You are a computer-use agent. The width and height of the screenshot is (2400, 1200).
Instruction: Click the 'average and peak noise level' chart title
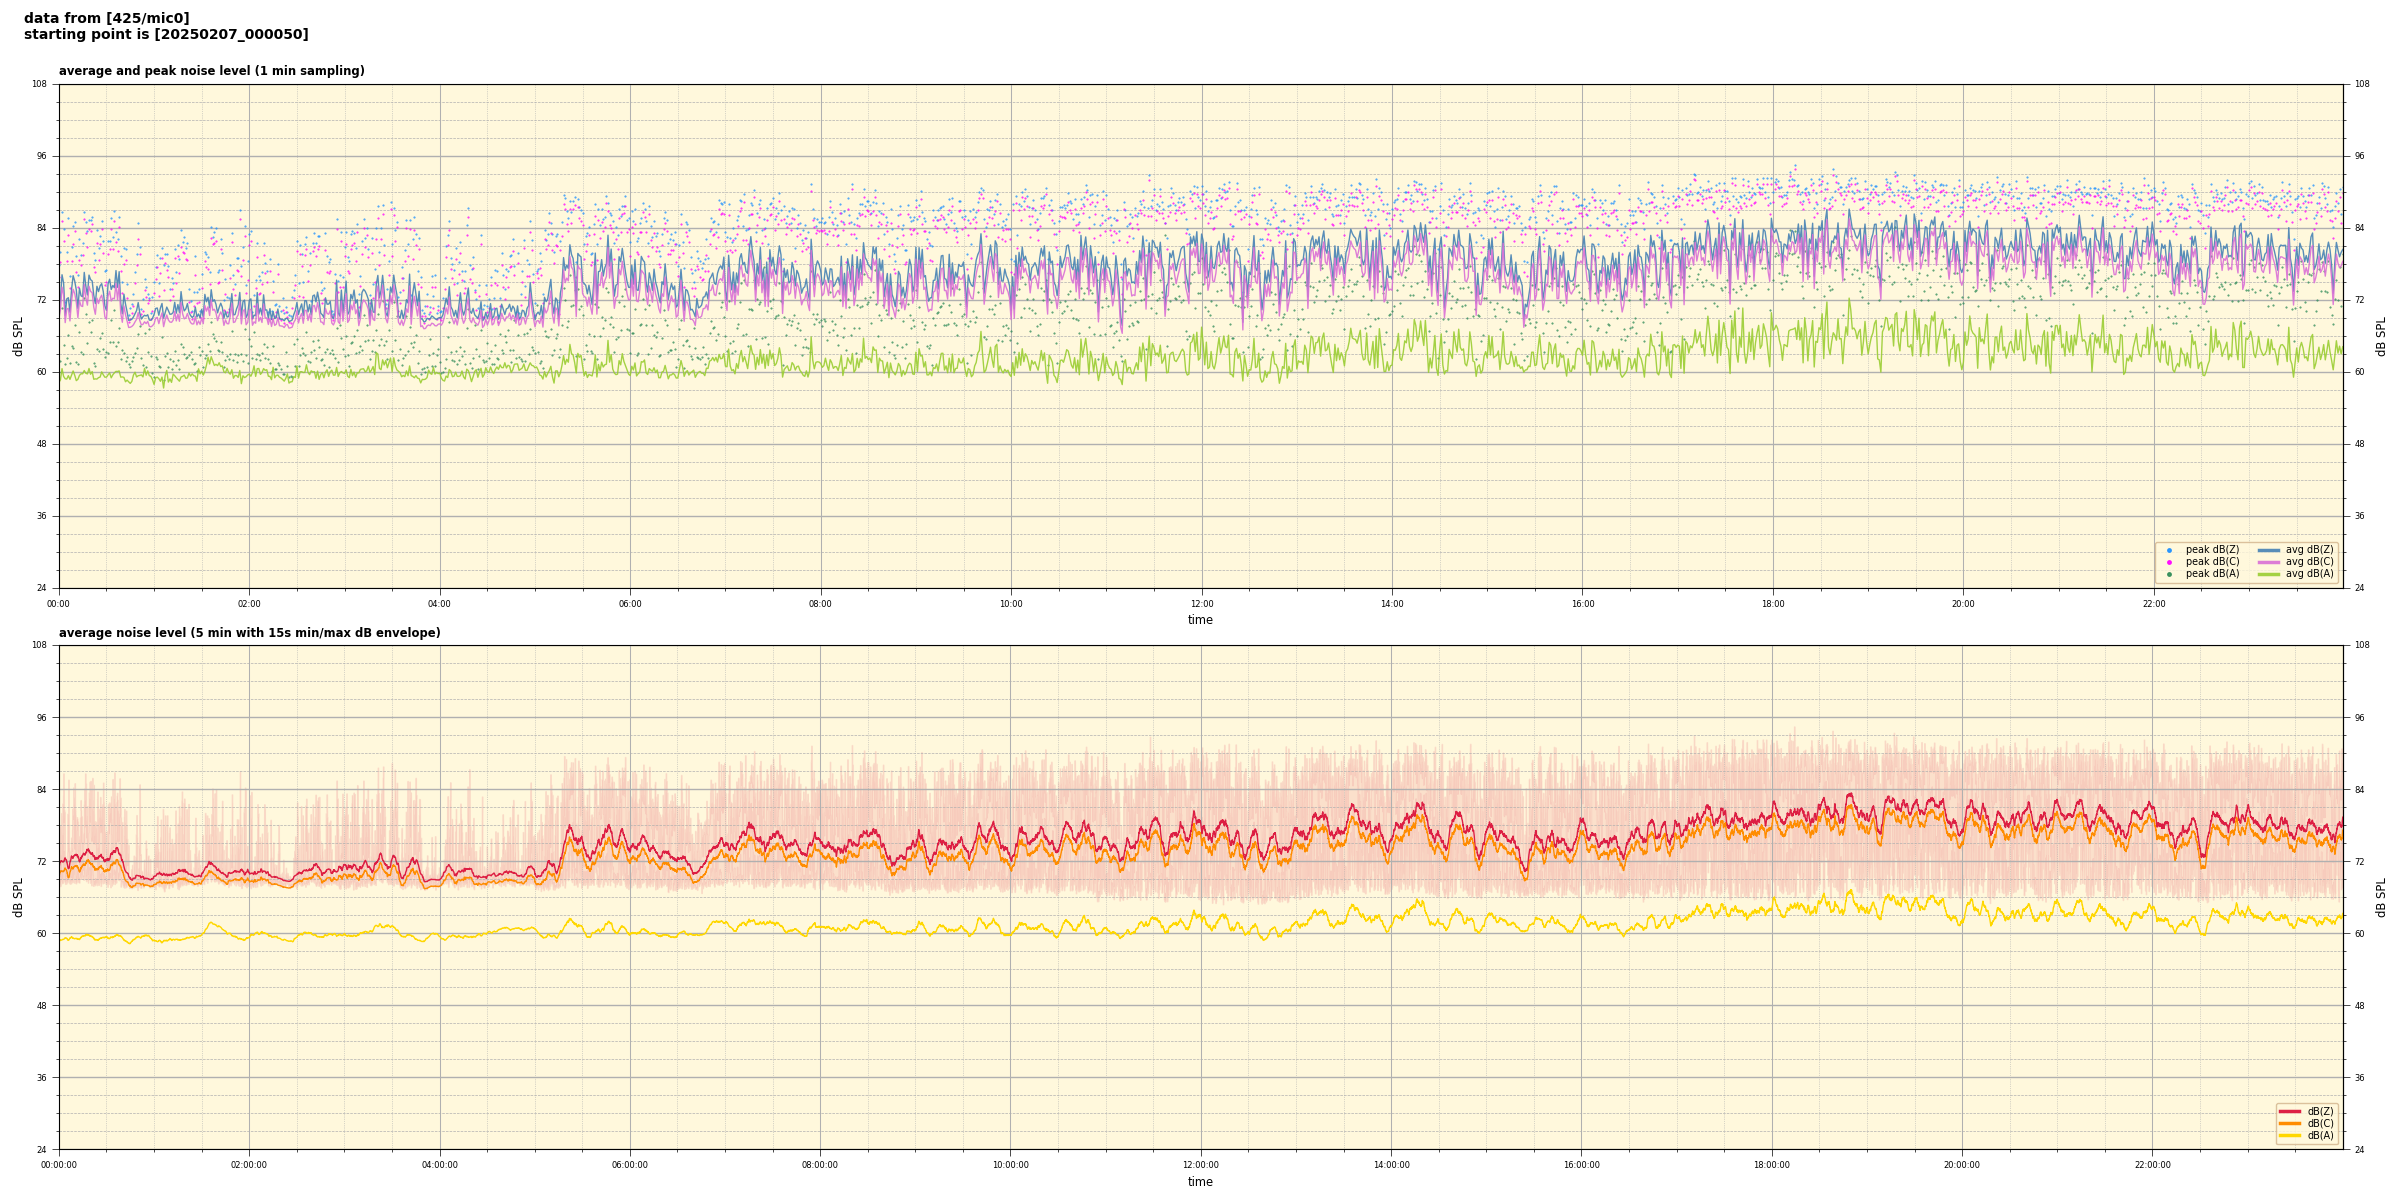(211, 71)
